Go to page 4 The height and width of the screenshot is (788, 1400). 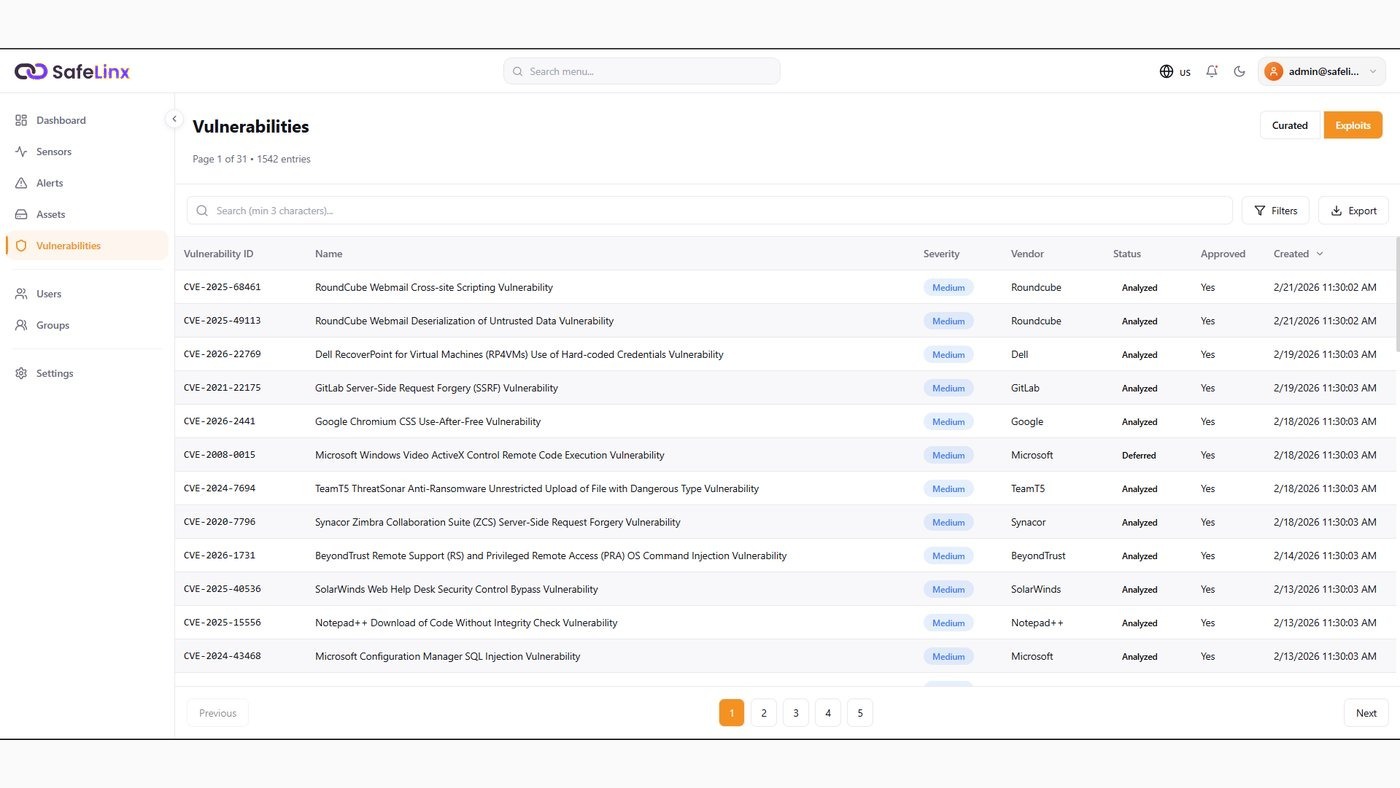[828, 713]
